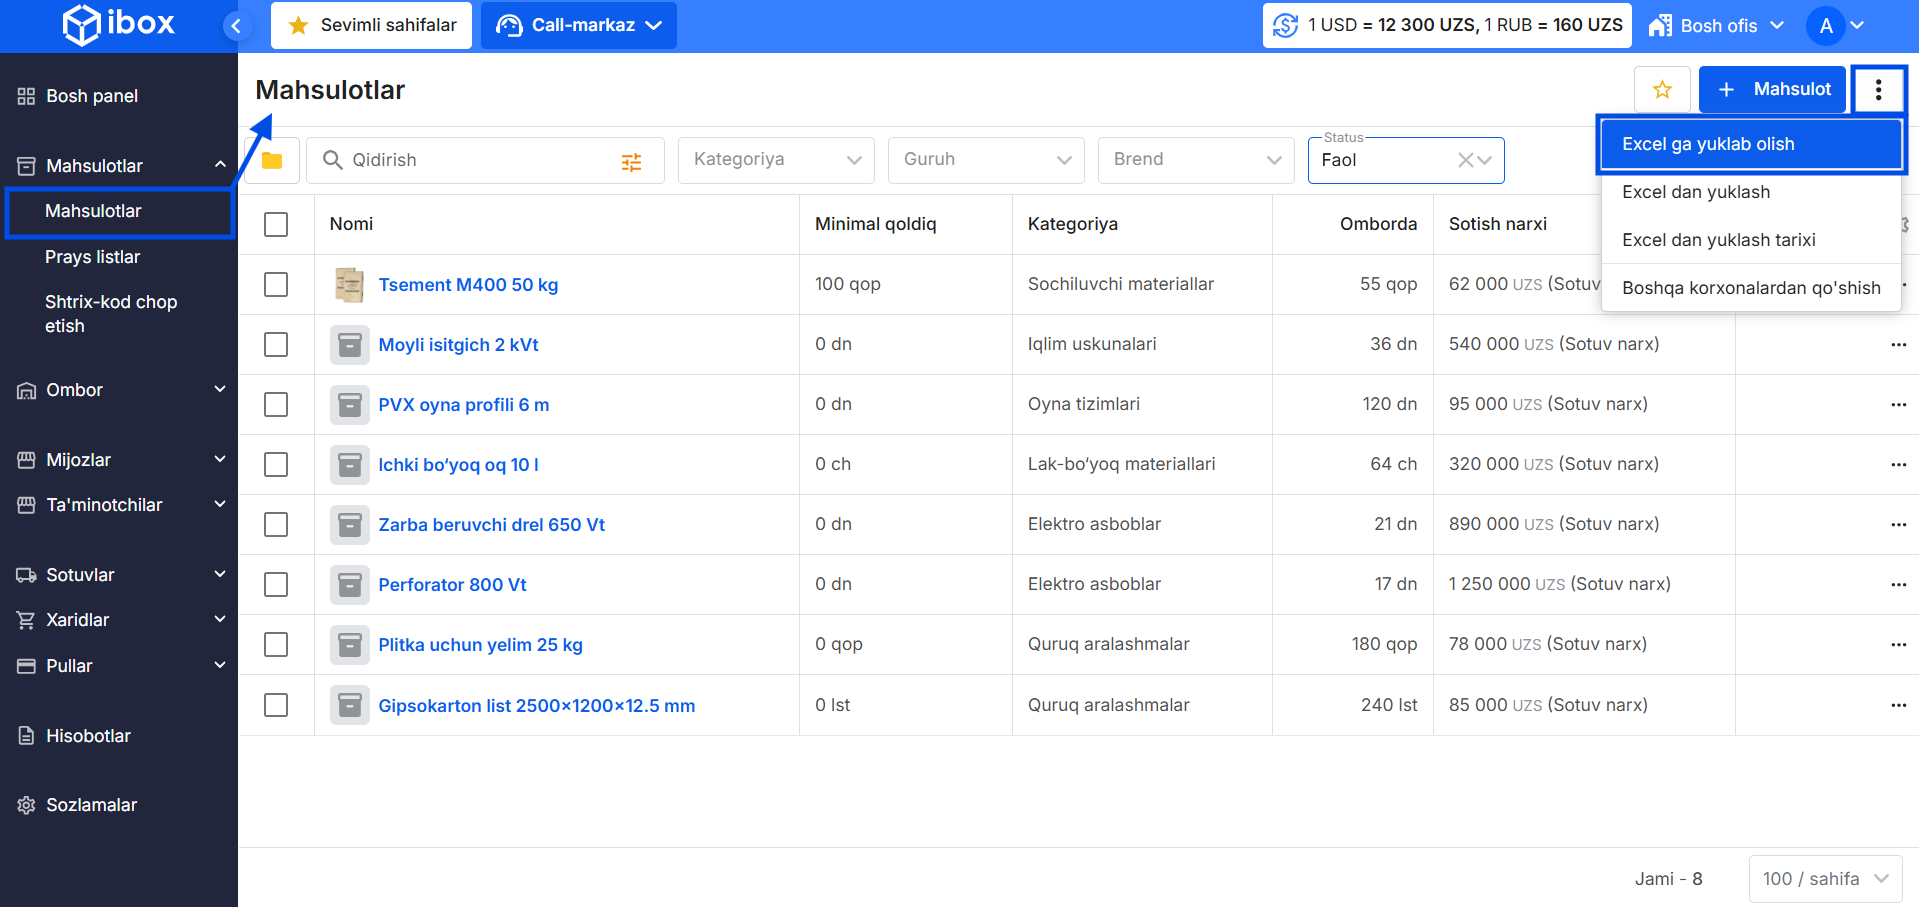Open the Kategoriya filter dropdown
The width and height of the screenshot is (1919, 907).
[776, 160]
